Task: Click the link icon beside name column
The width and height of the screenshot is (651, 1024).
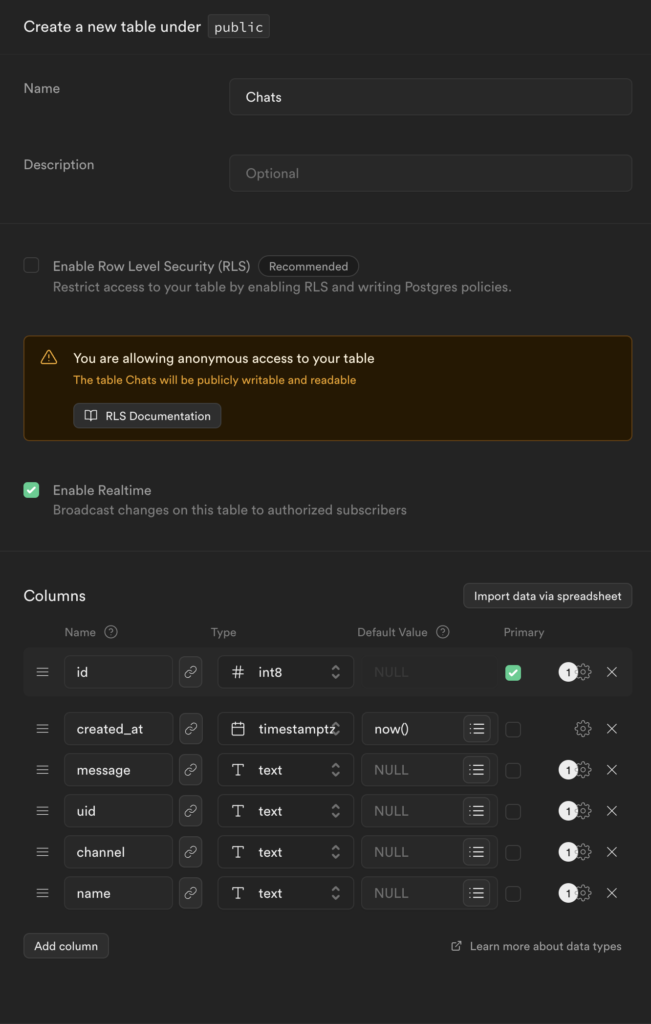Action: click(191, 893)
